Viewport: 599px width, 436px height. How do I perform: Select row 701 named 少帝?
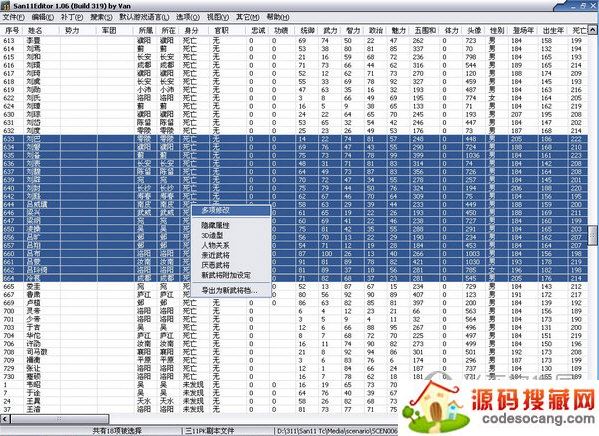[294, 319]
